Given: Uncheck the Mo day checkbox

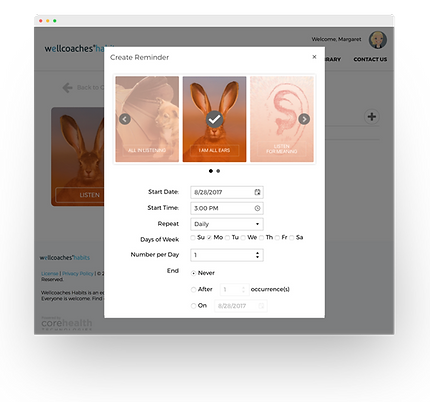Looking at the screenshot, I should (209, 238).
